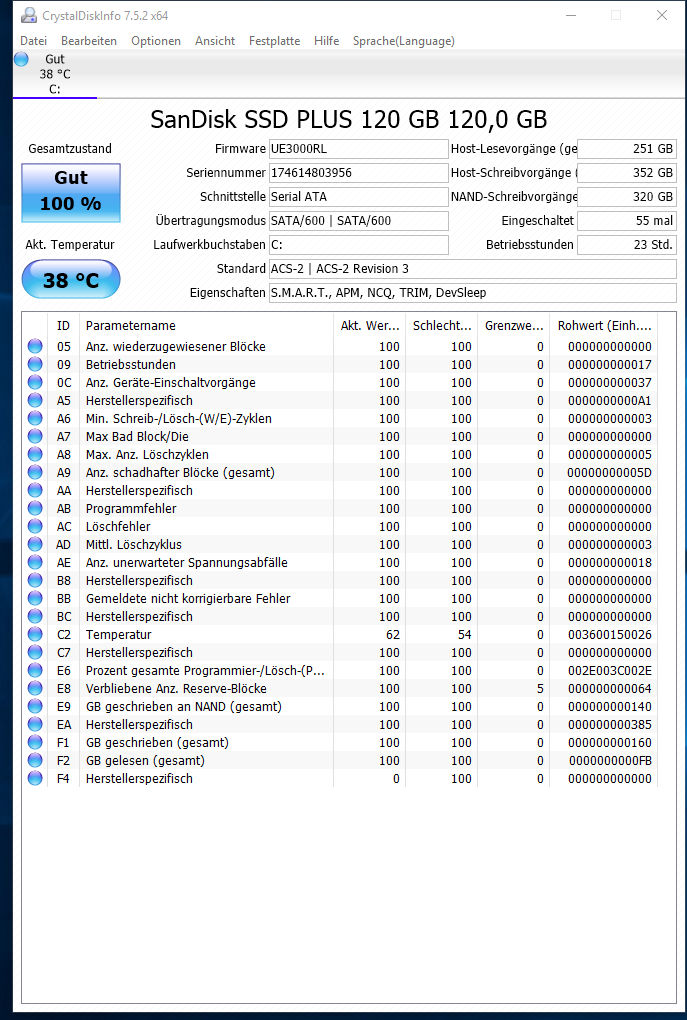Click the Eingeschaltet value 55 mal
The image size is (687, 1020).
[626, 221]
